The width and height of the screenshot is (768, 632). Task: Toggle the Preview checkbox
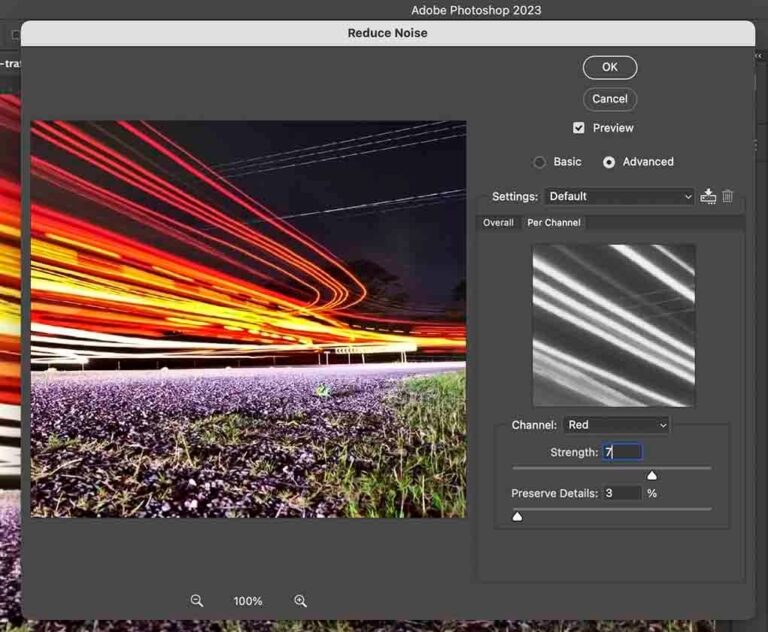click(578, 128)
